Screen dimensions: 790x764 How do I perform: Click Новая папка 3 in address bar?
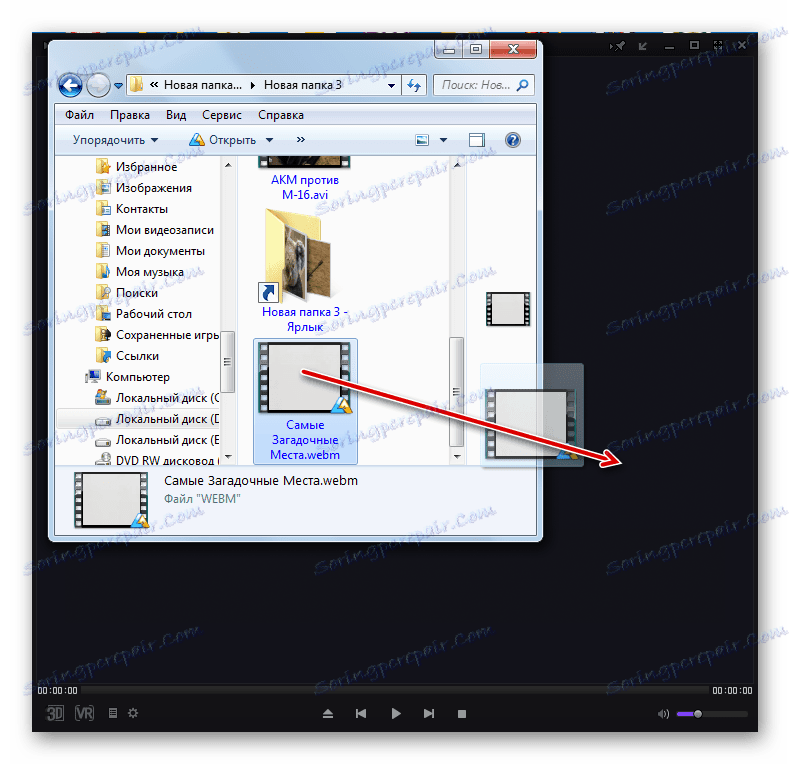tap(302, 85)
